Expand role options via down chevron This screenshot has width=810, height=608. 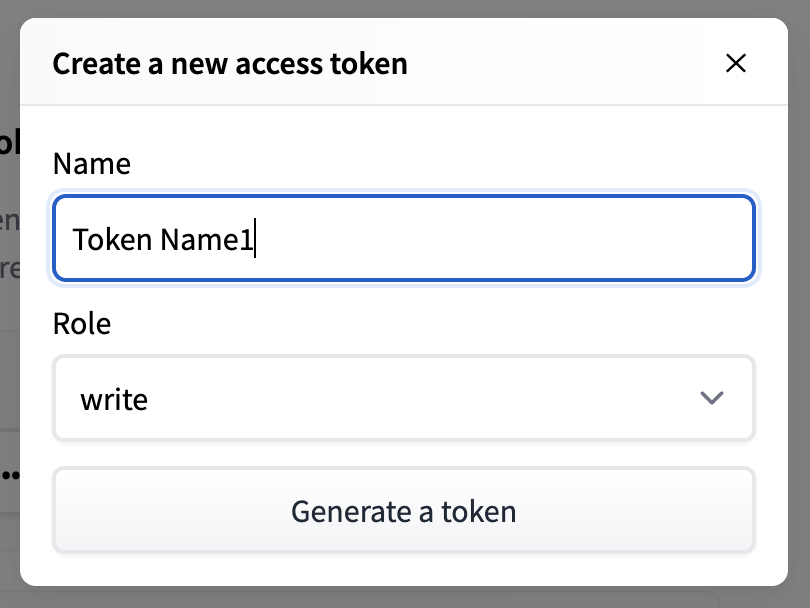pyautogui.click(x=712, y=399)
